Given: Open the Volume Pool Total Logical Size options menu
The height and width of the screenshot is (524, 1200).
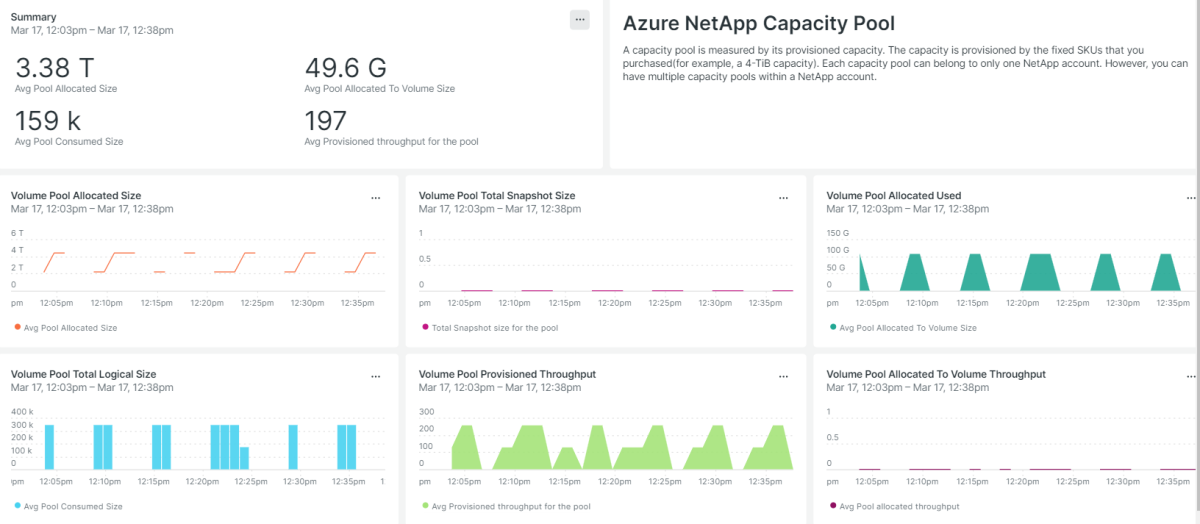Looking at the screenshot, I should click(376, 376).
